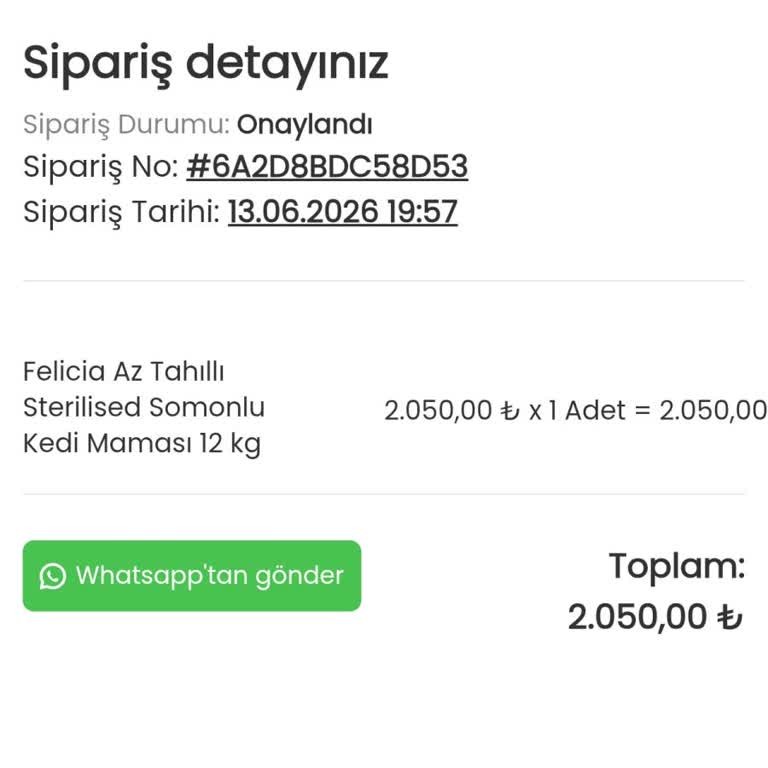
Task: Send order via Whatsapp'tan gönder button
Action: click(192, 576)
